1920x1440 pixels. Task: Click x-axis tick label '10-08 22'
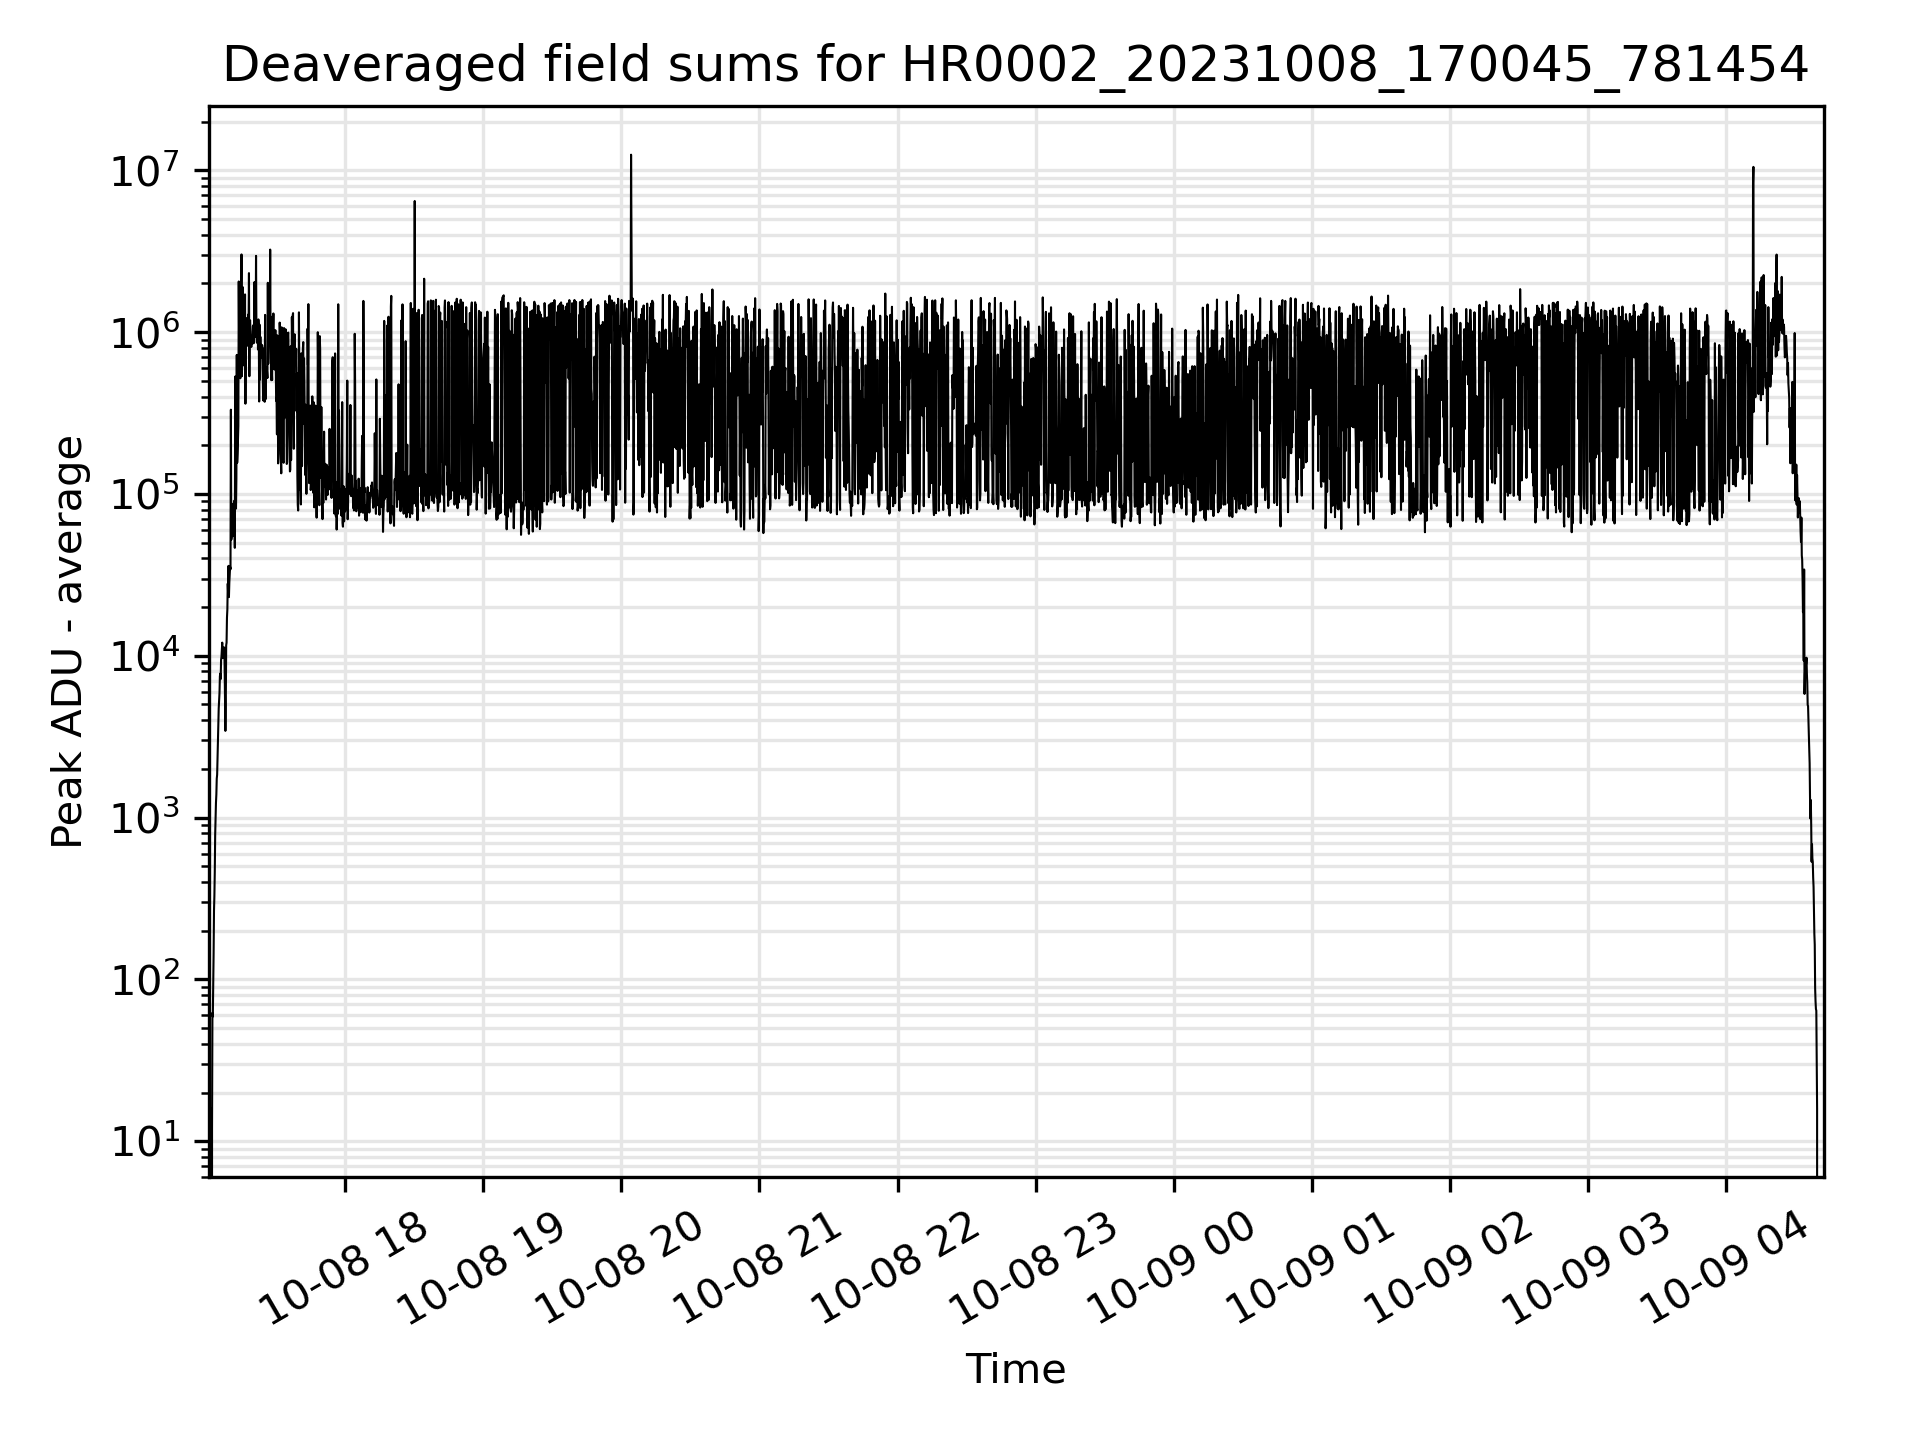897,1268
